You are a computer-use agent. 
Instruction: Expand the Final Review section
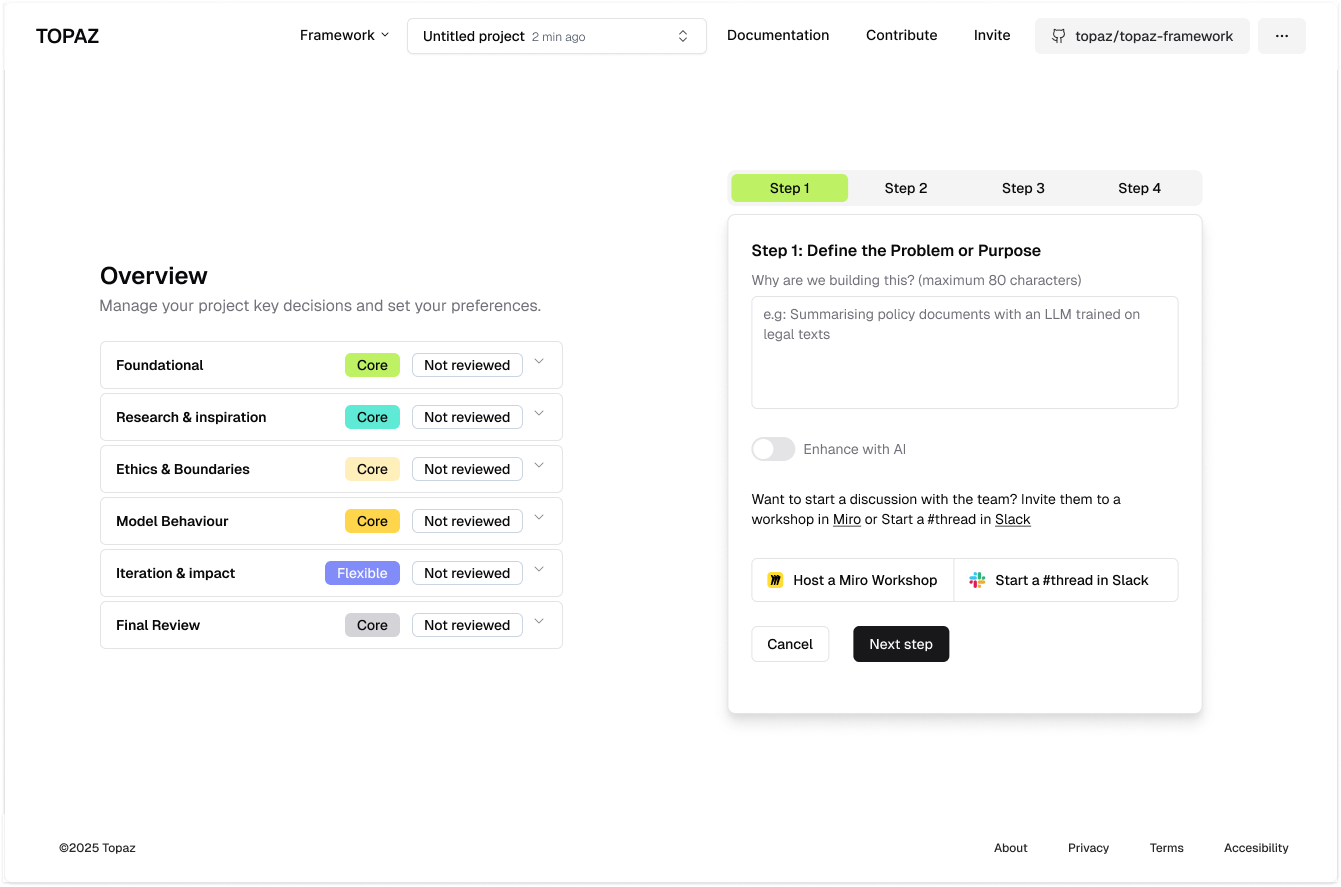[539, 622]
